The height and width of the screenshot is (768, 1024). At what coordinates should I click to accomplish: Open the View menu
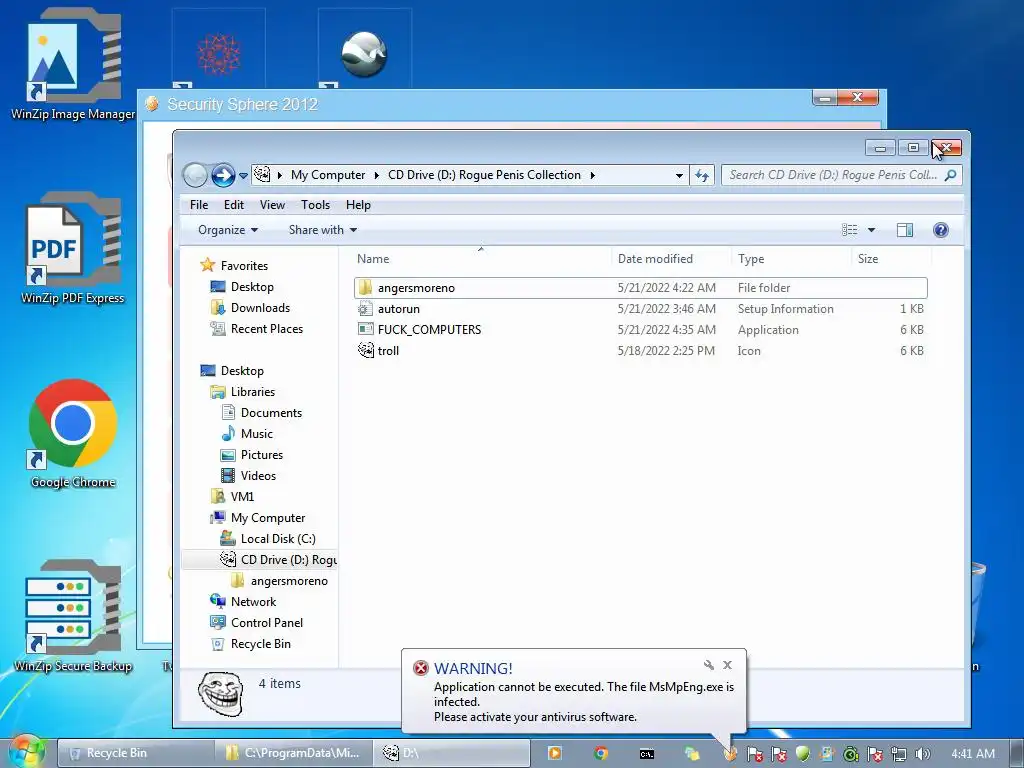272,205
